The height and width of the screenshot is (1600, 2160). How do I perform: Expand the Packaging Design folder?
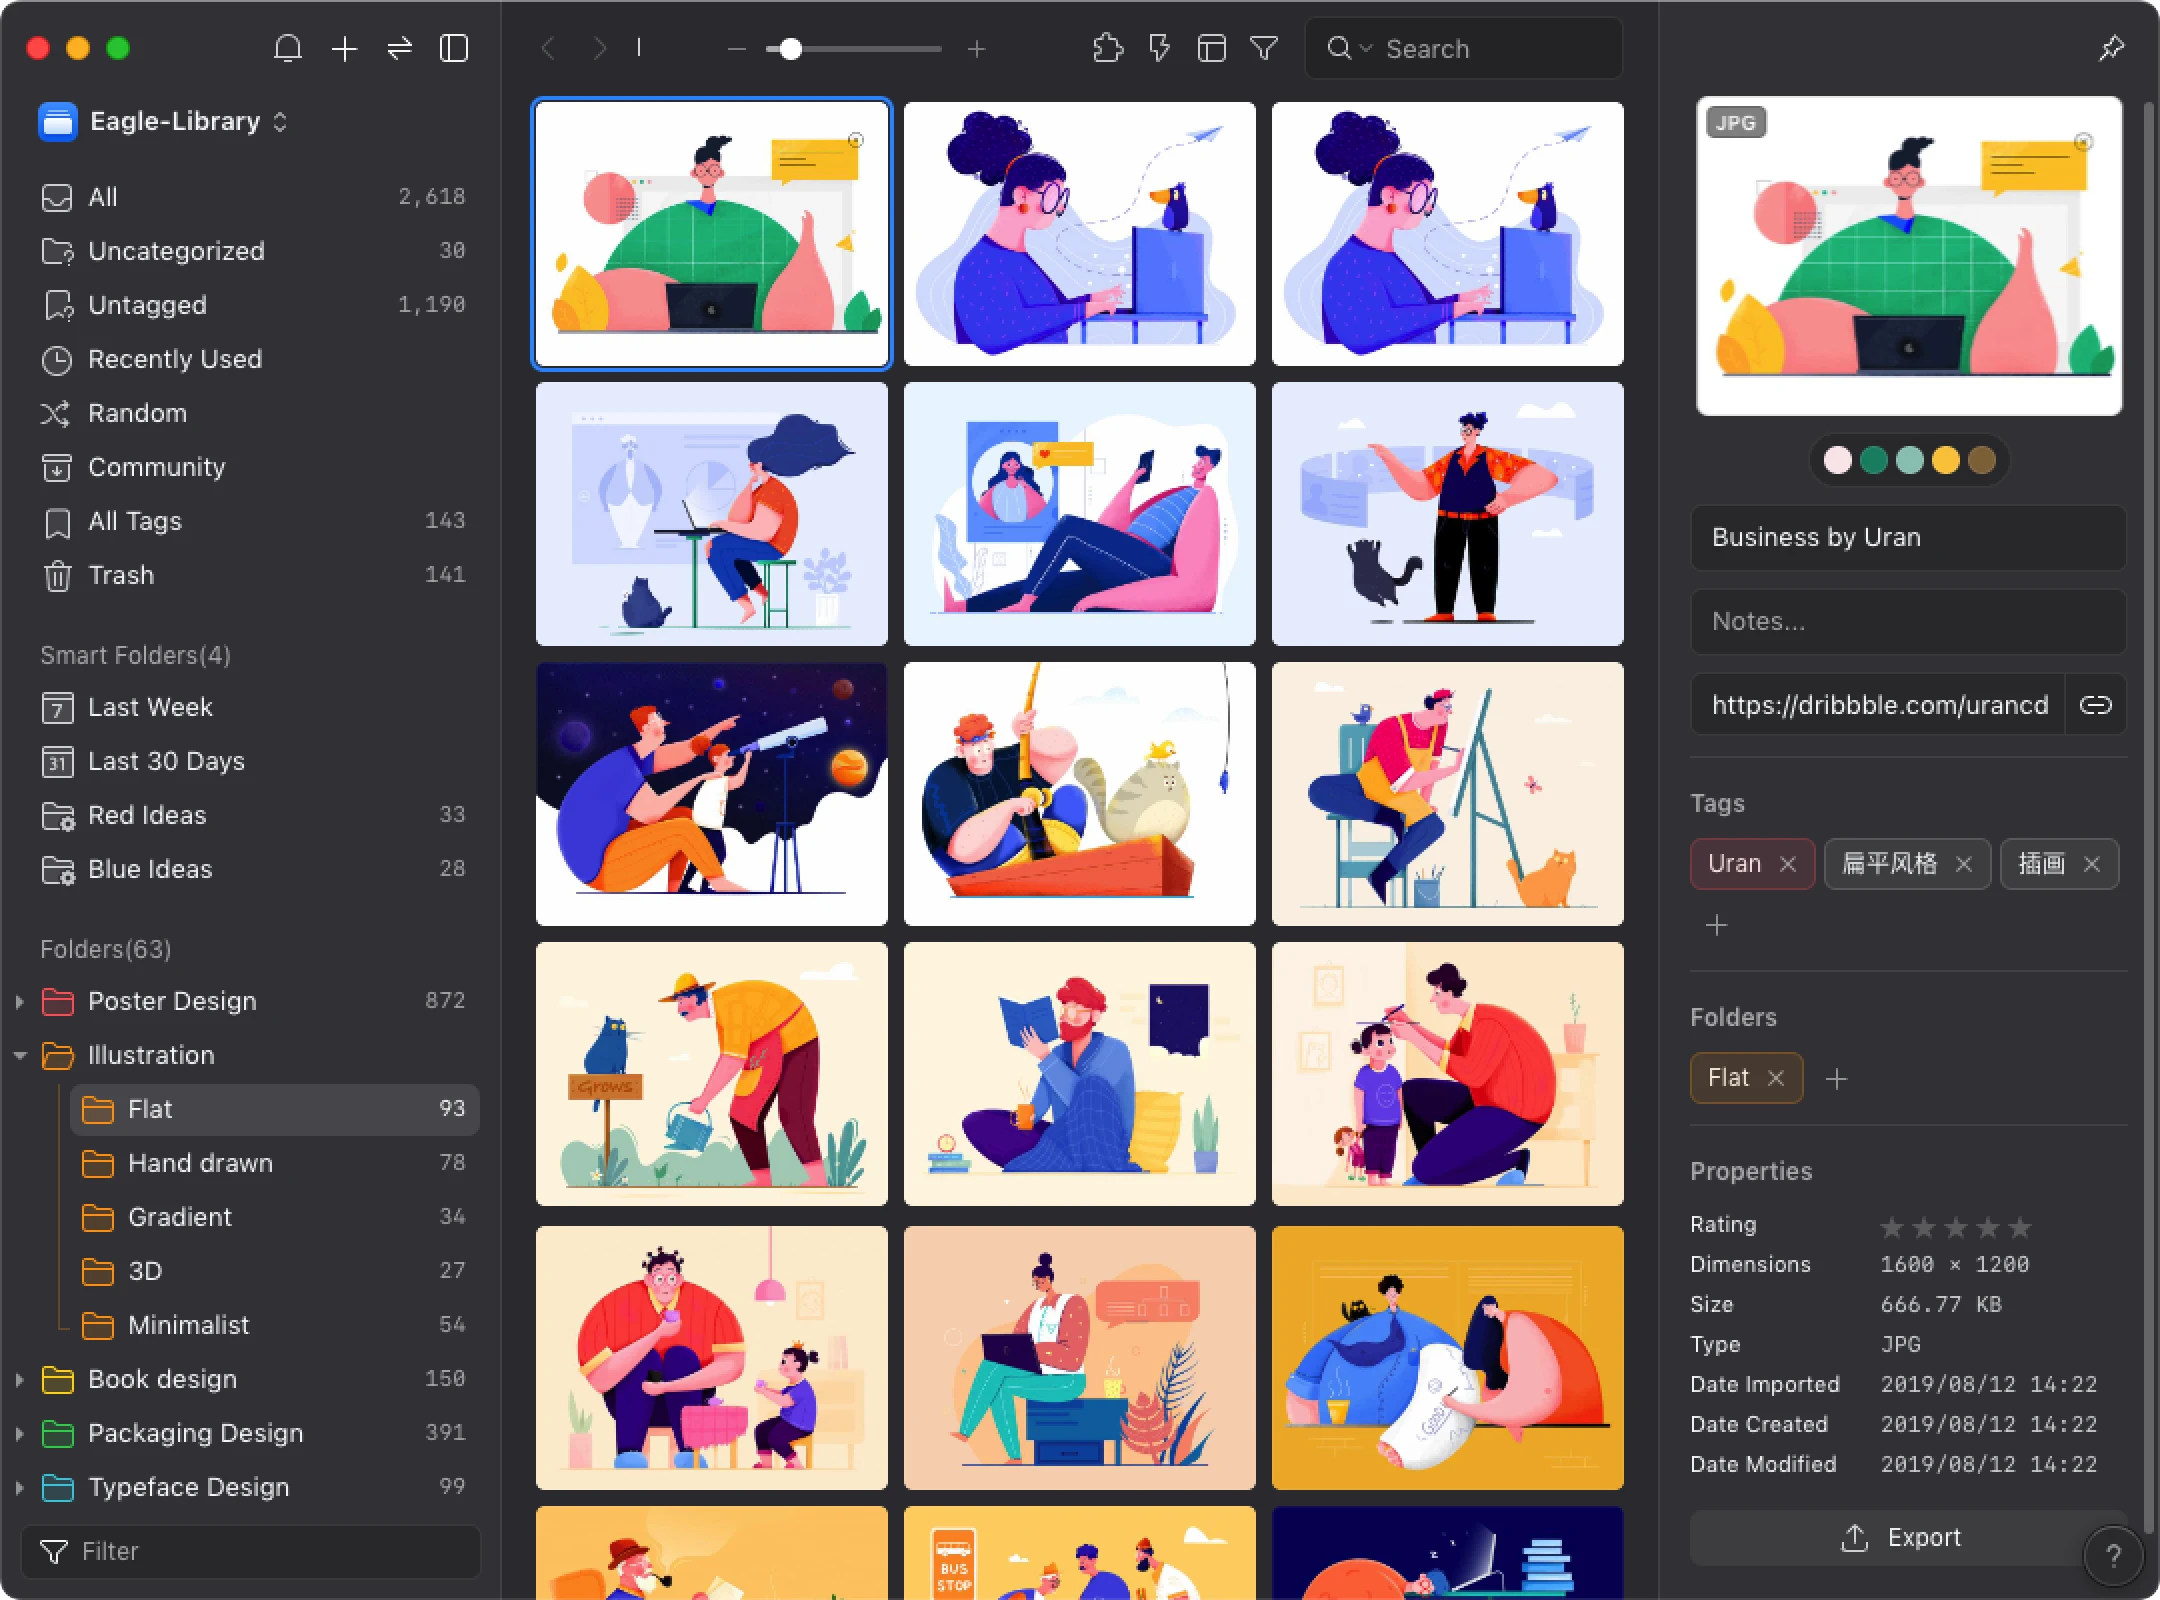19,1433
